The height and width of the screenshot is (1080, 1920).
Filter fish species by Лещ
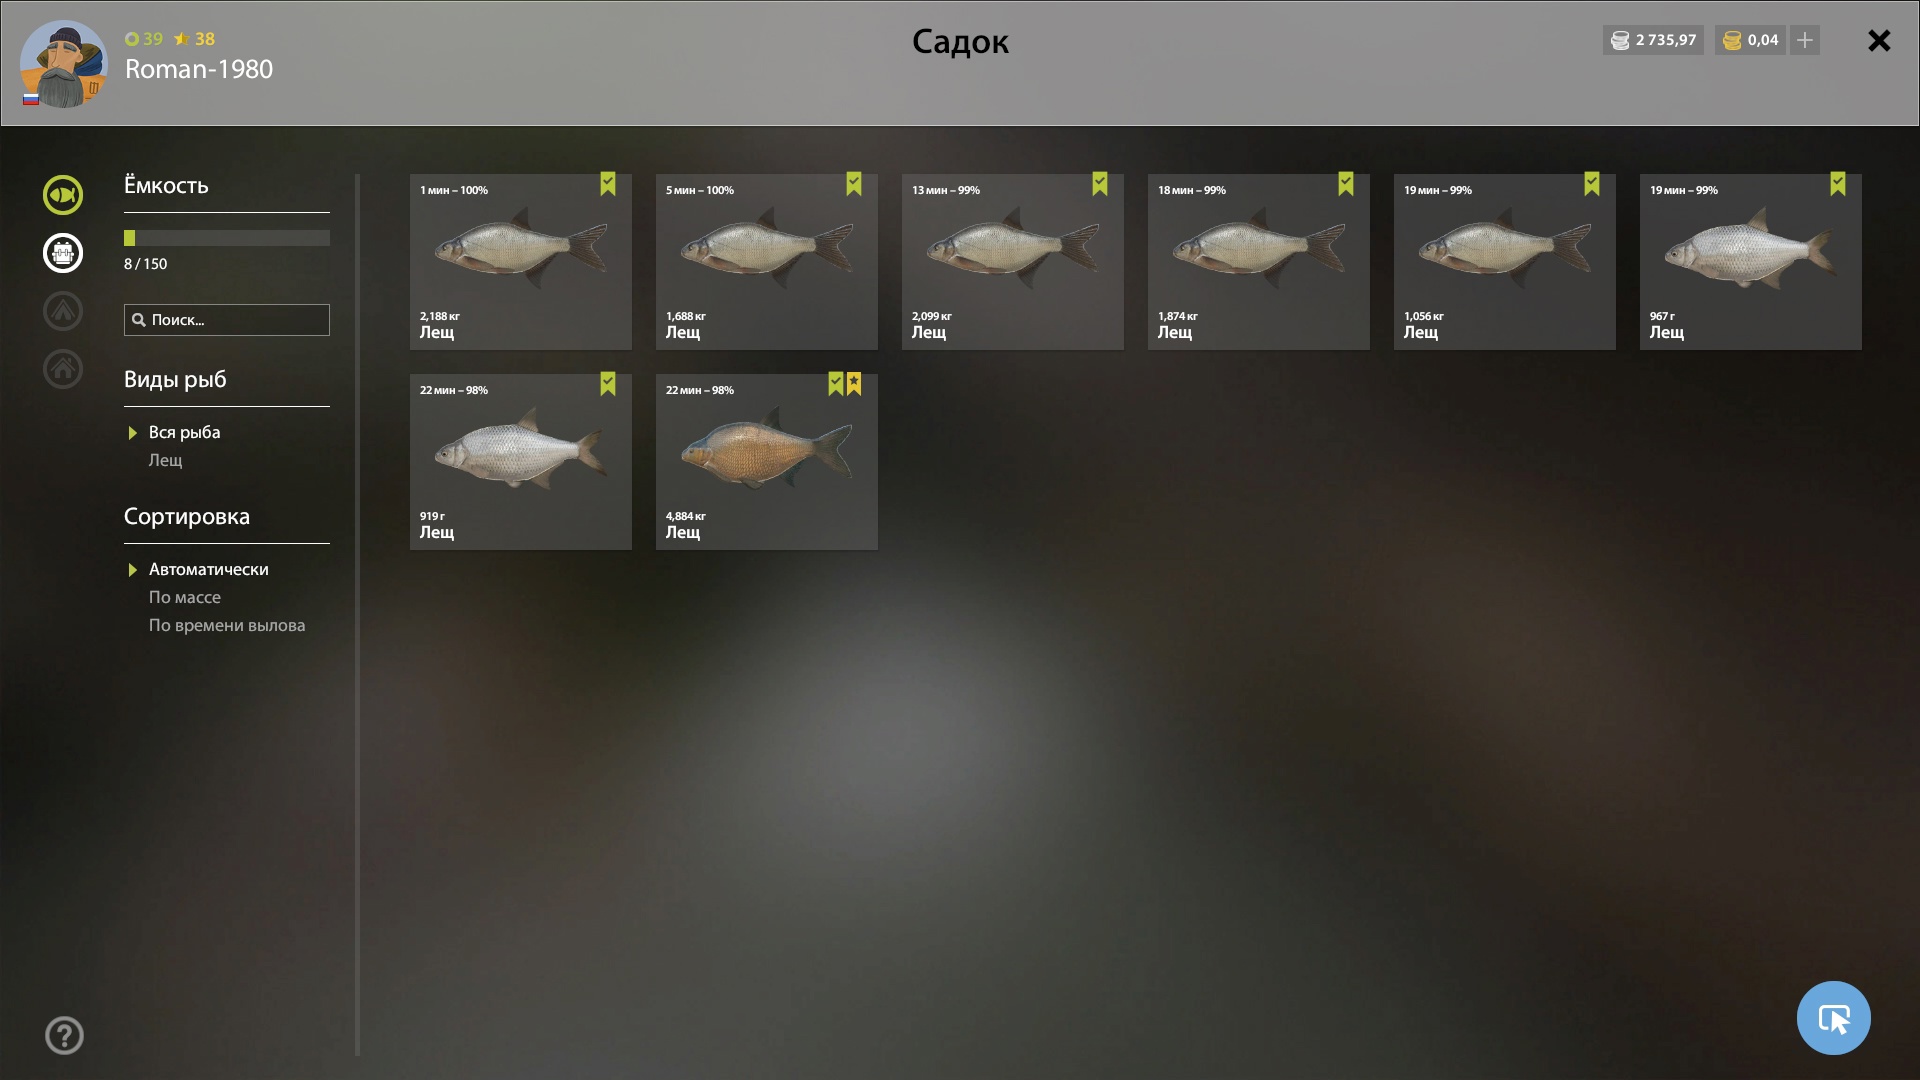click(x=166, y=460)
